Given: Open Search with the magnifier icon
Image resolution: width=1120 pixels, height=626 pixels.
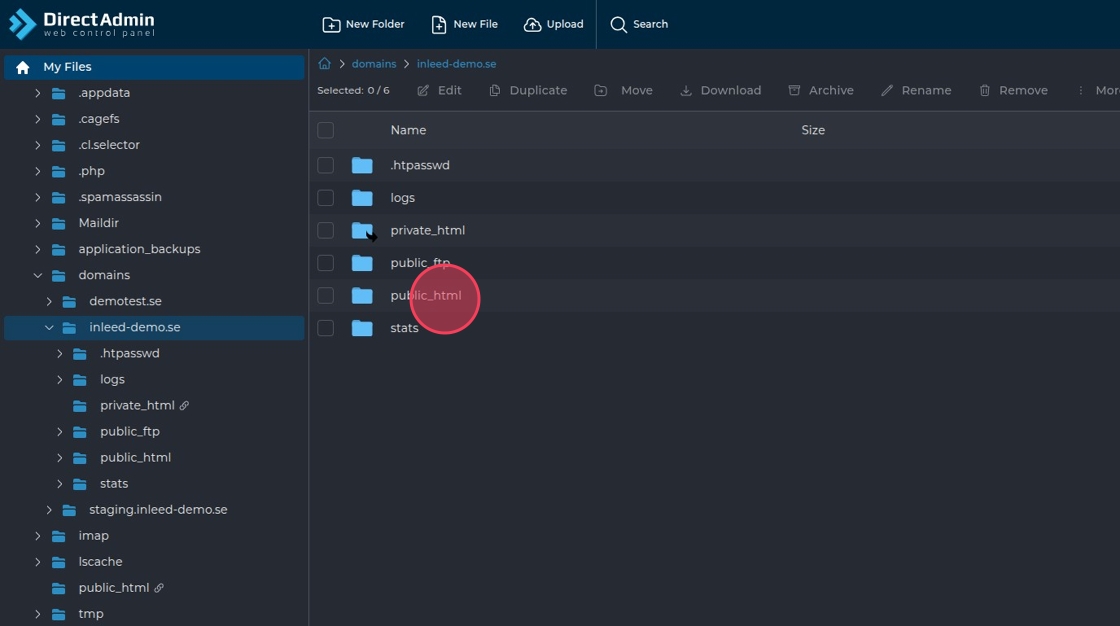Looking at the screenshot, I should (x=619, y=24).
